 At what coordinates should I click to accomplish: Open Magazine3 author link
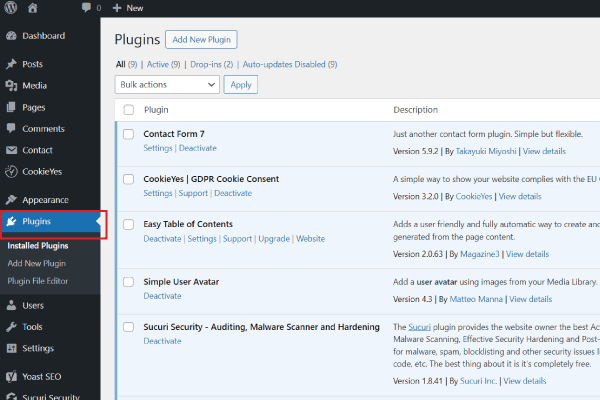pyautogui.click(x=479, y=254)
